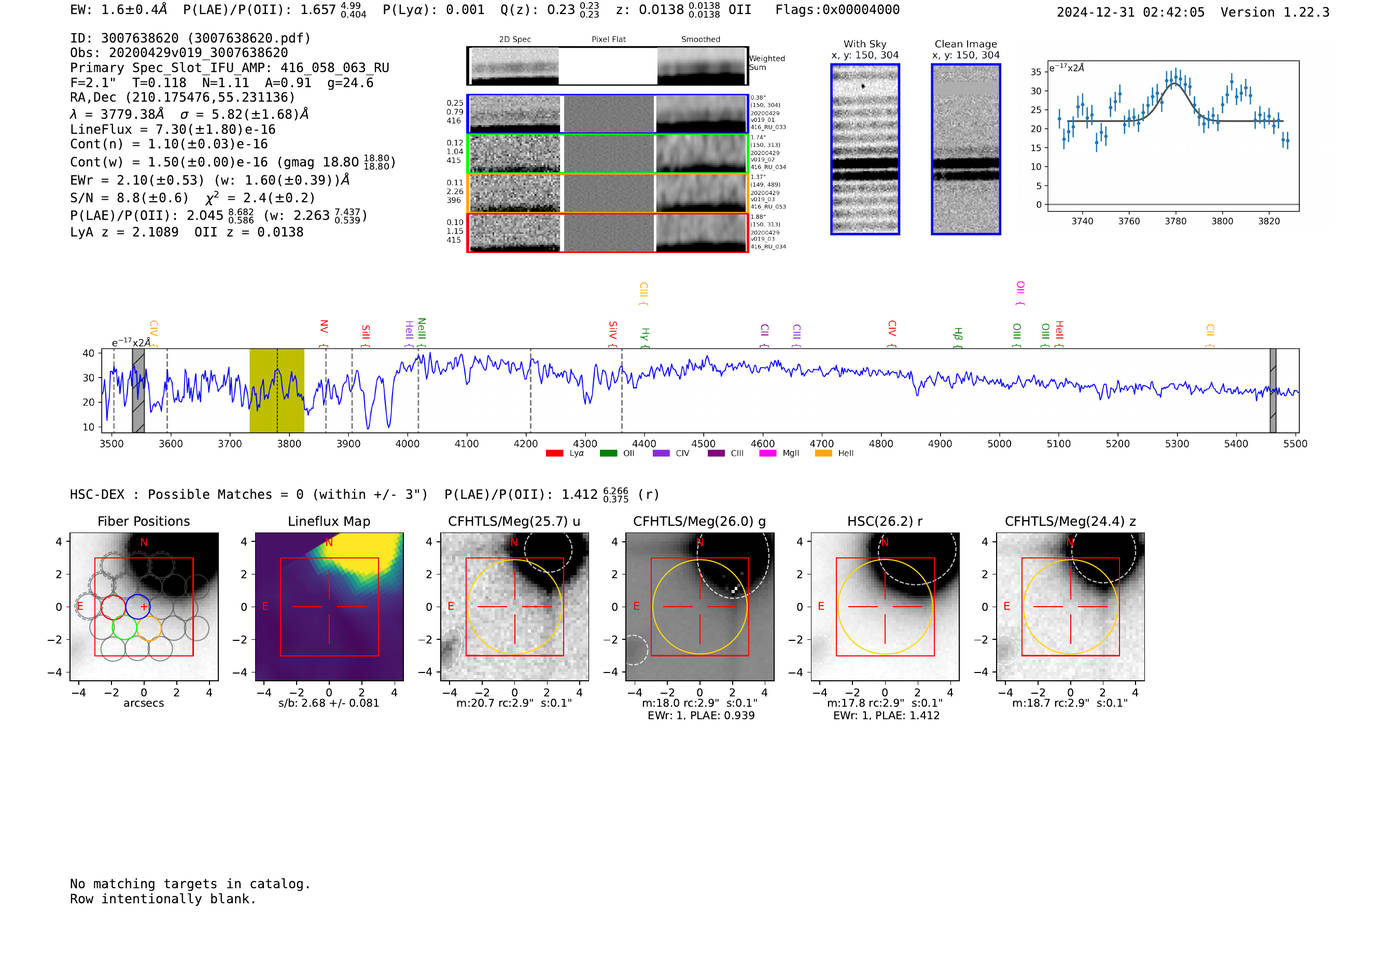Click the 'Flags:0x00004000' text

click(x=837, y=10)
